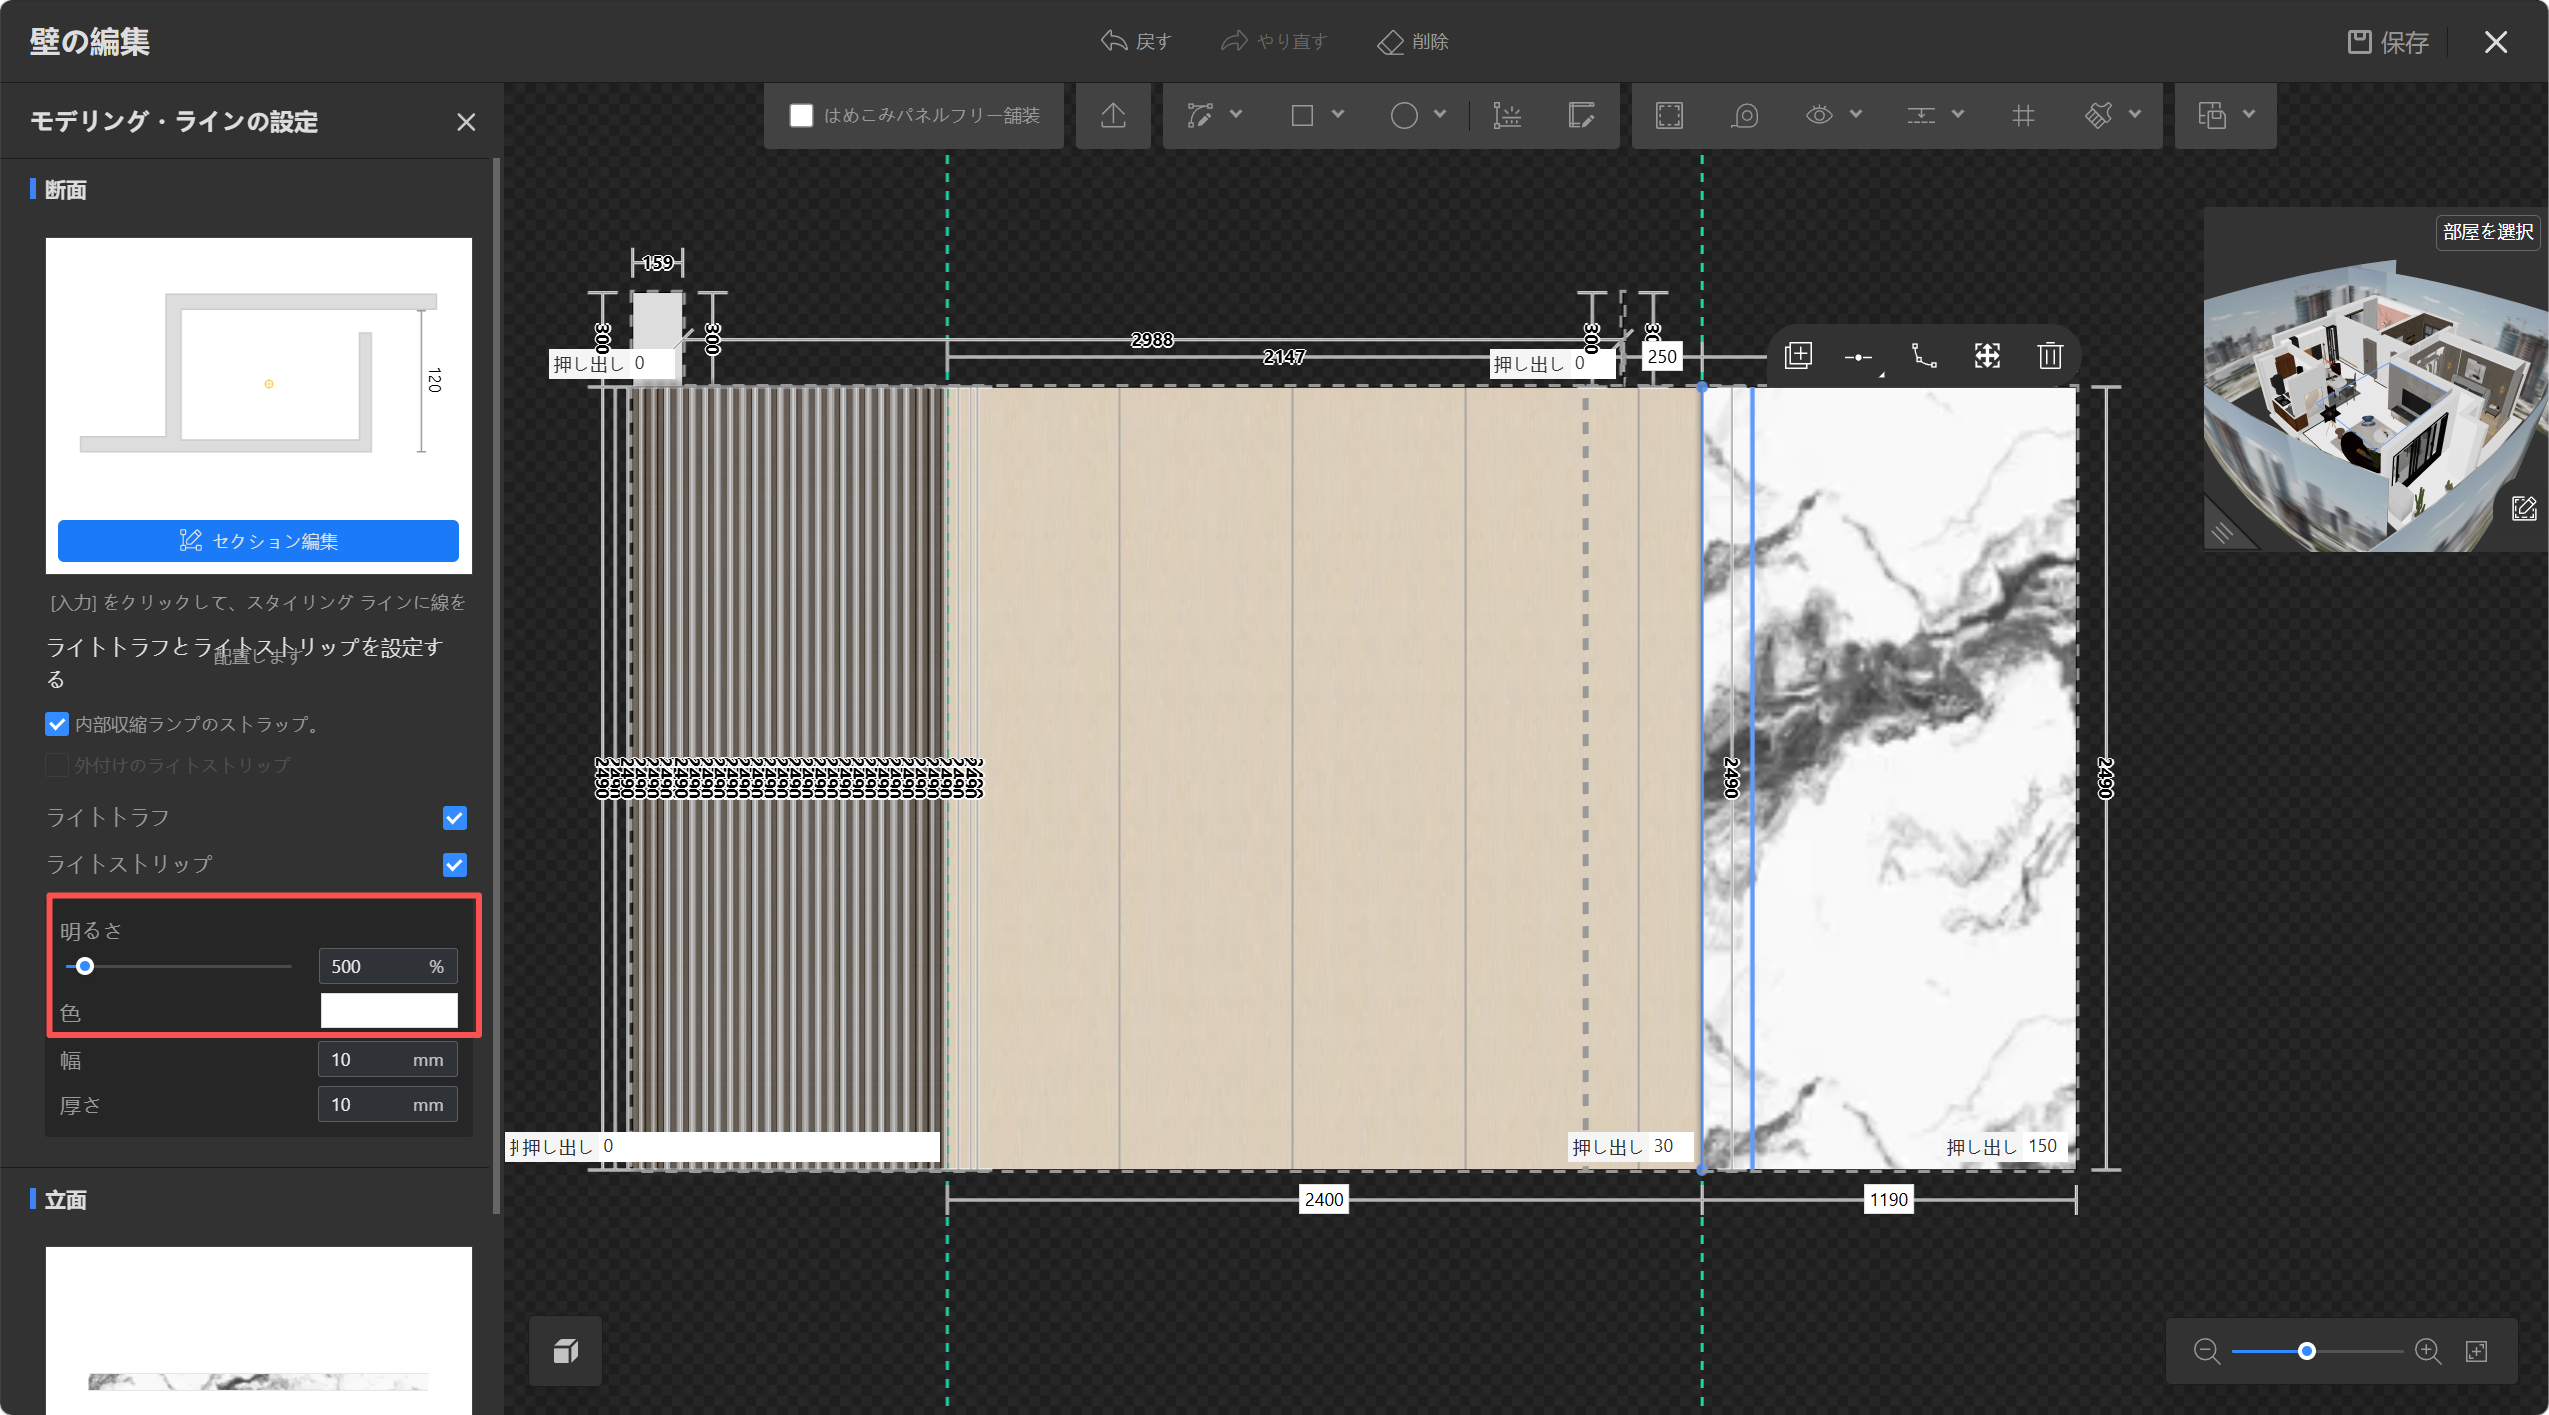This screenshot has width=2549, height=1415.
Task: Toggle the はめこみパネルフリー舗装 checkbox
Action: click(801, 116)
